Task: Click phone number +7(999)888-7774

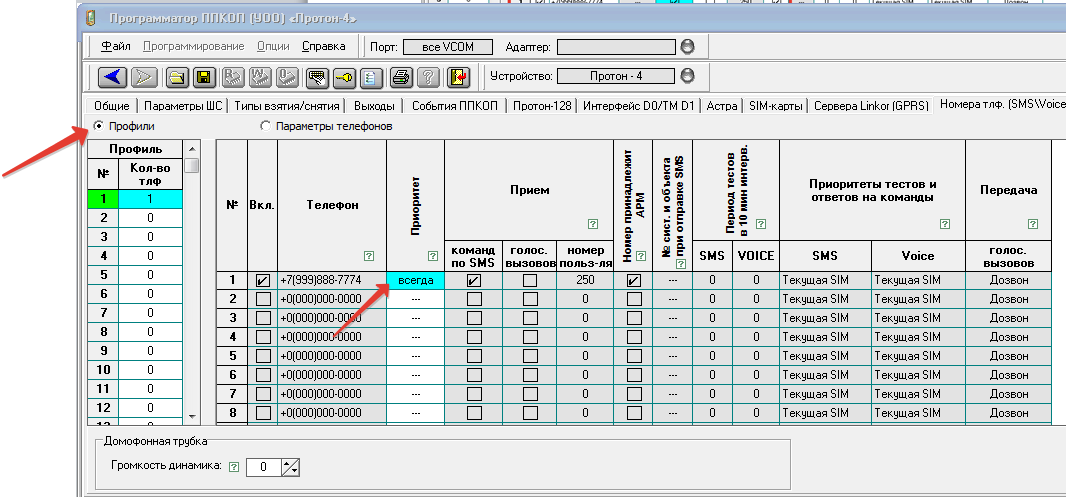Action: (320, 280)
